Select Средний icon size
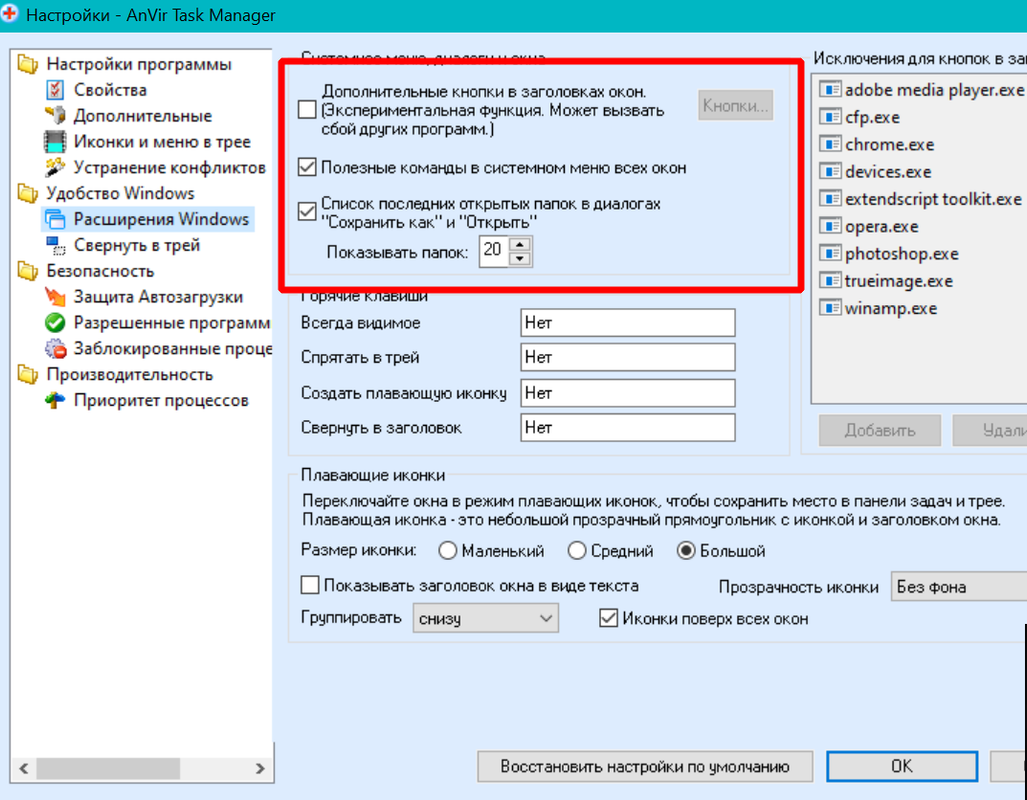Viewport: 1027px width, 800px height. click(x=576, y=550)
